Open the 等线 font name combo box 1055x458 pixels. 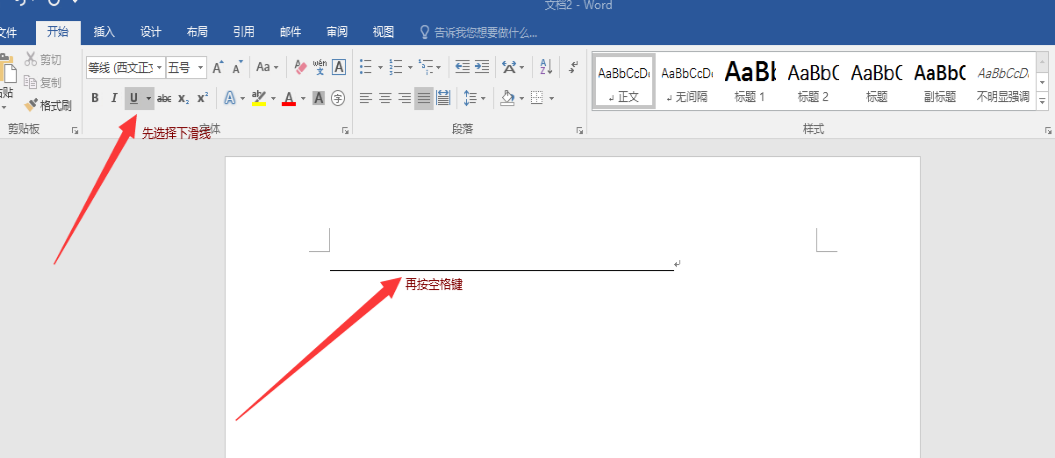click(x=126, y=67)
